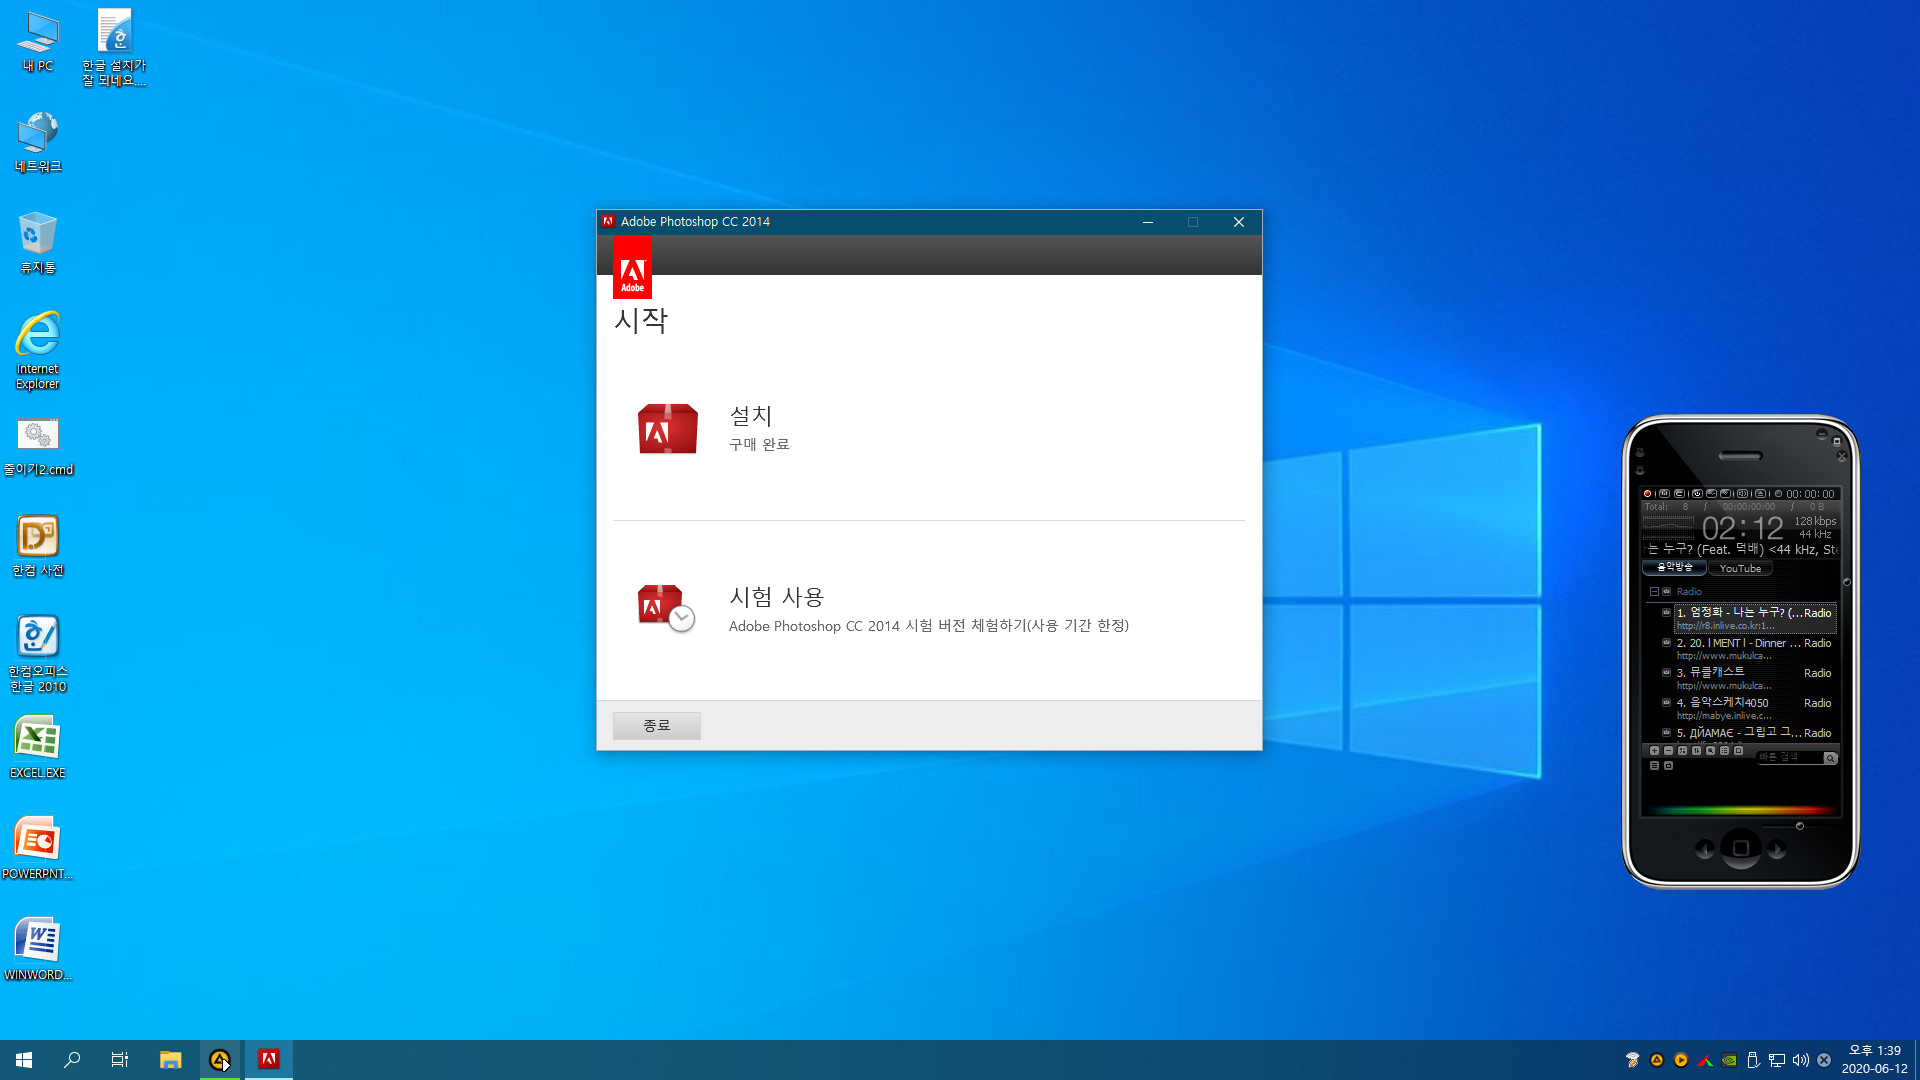Click the Adobe logo in installer header
Image resolution: width=1920 pixels, height=1080 pixels.
point(632,268)
